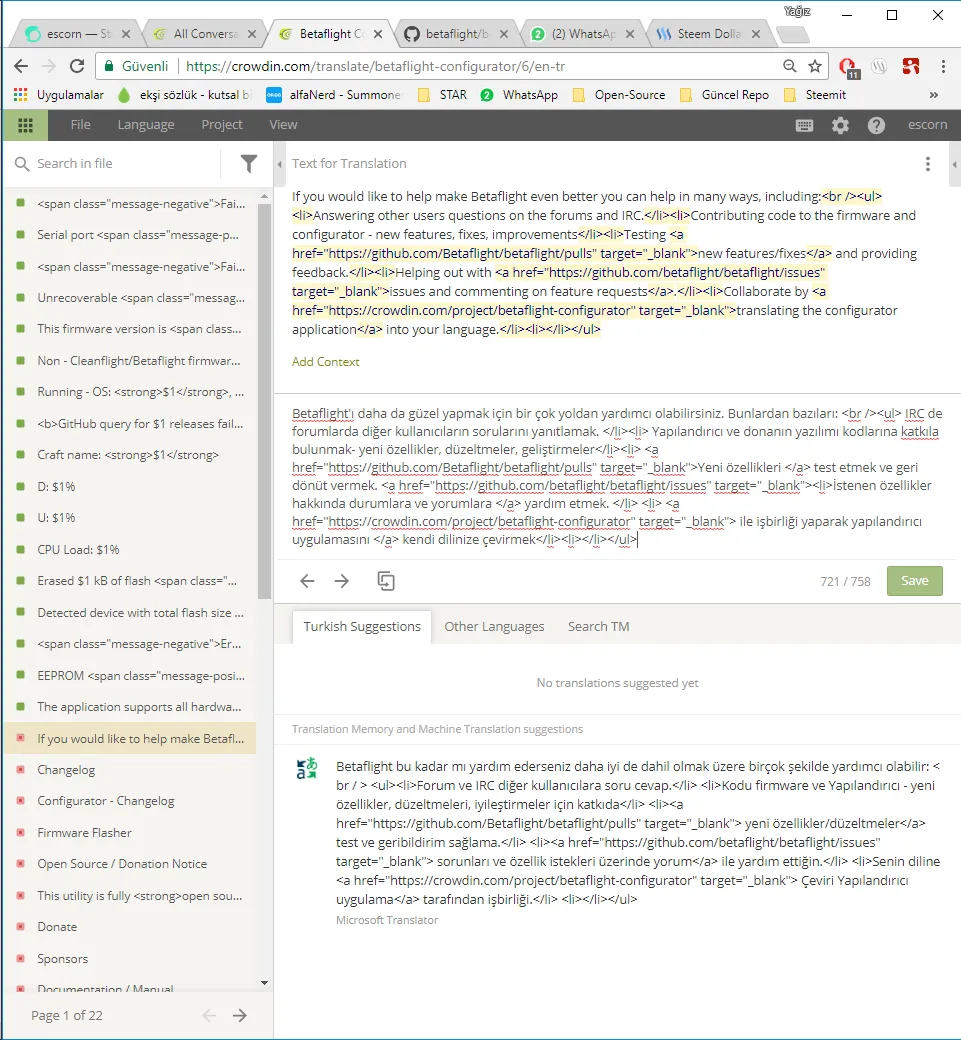Click the Microsoft Translator suggestion icon

pyautogui.click(x=307, y=768)
